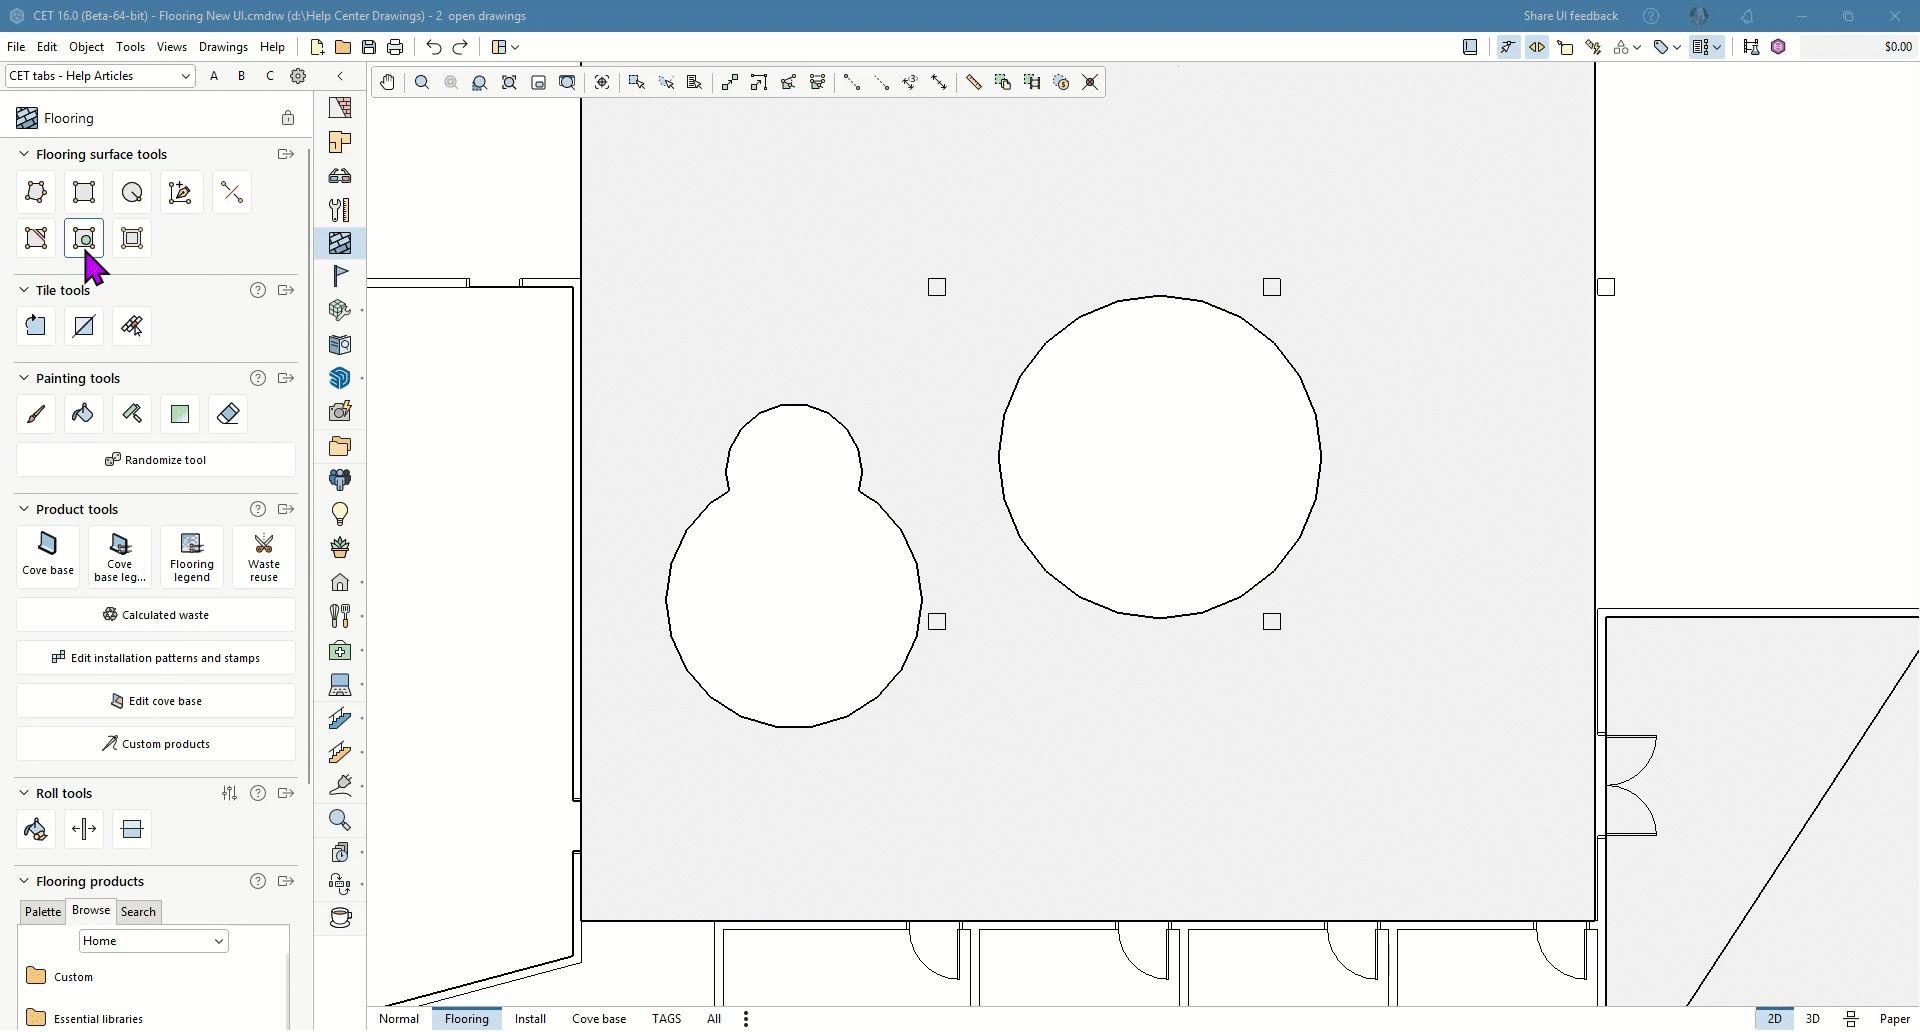Click the green color square
This screenshot has height=1032, width=1920.
pos(180,414)
